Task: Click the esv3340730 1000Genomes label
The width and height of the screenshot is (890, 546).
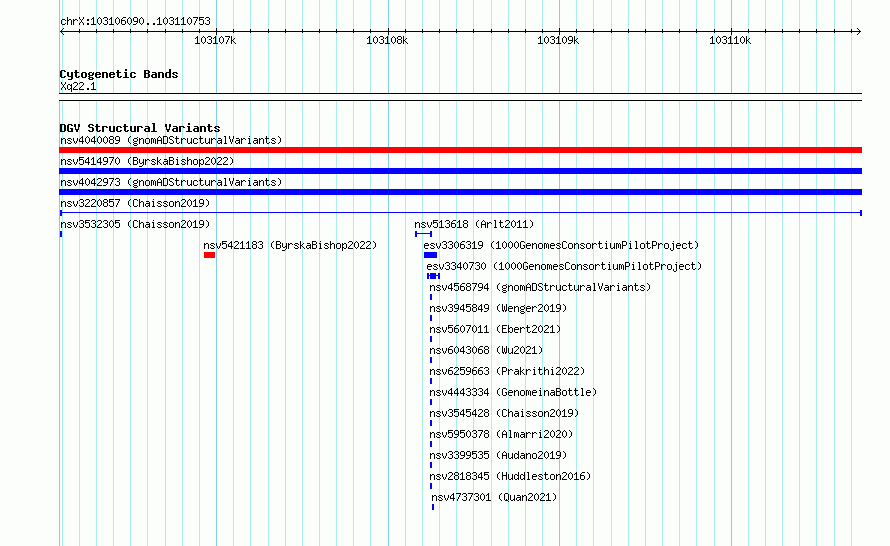Action: (x=564, y=266)
